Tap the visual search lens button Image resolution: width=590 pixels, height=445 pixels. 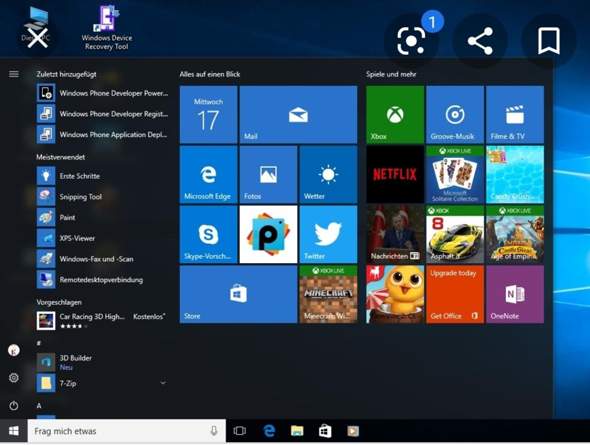pyautogui.click(x=411, y=40)
